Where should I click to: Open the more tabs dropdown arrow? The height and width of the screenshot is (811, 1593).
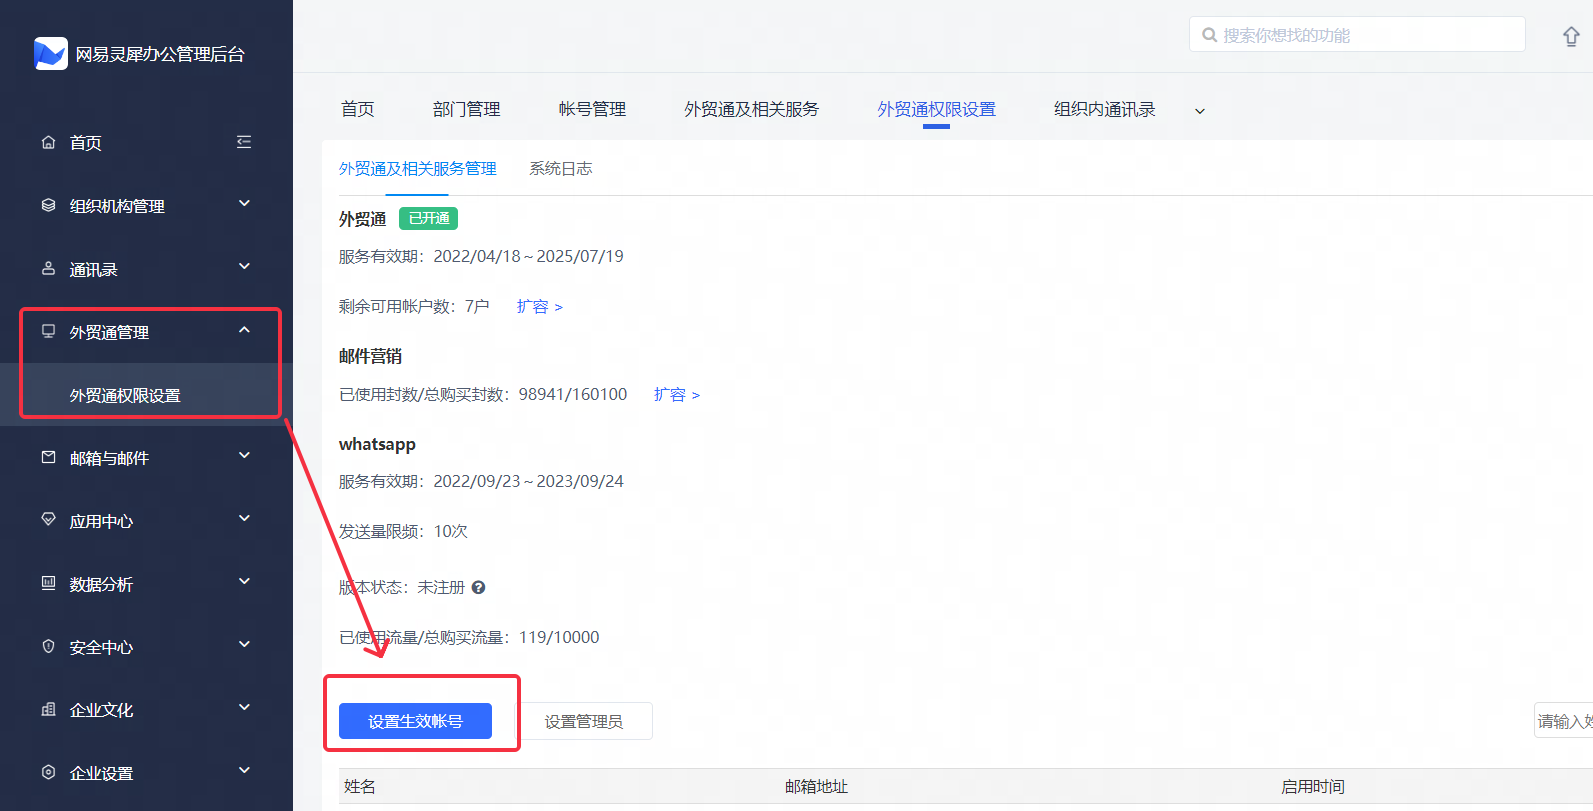(x=1200, y=111)
